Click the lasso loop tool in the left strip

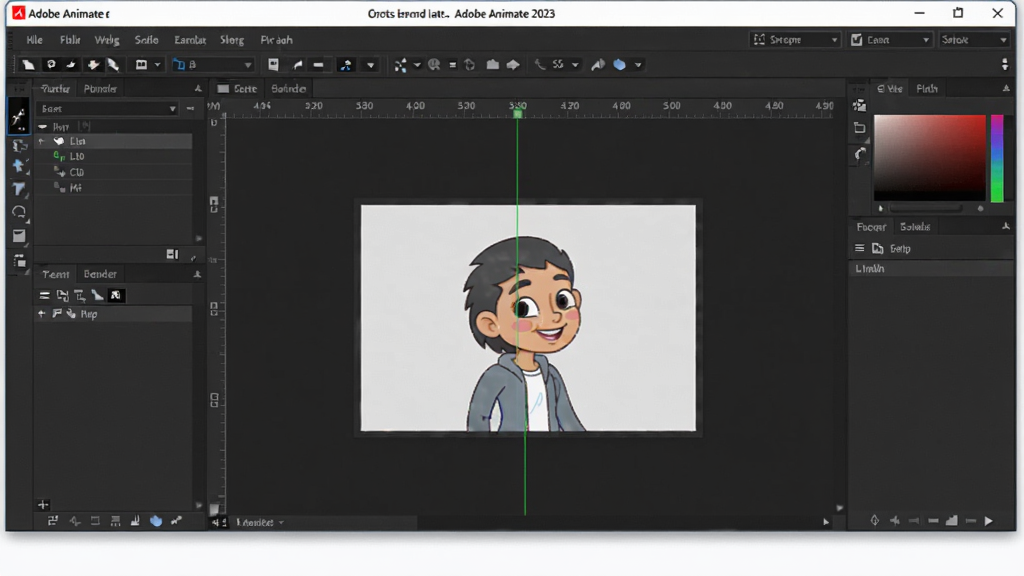coord(18,212)
